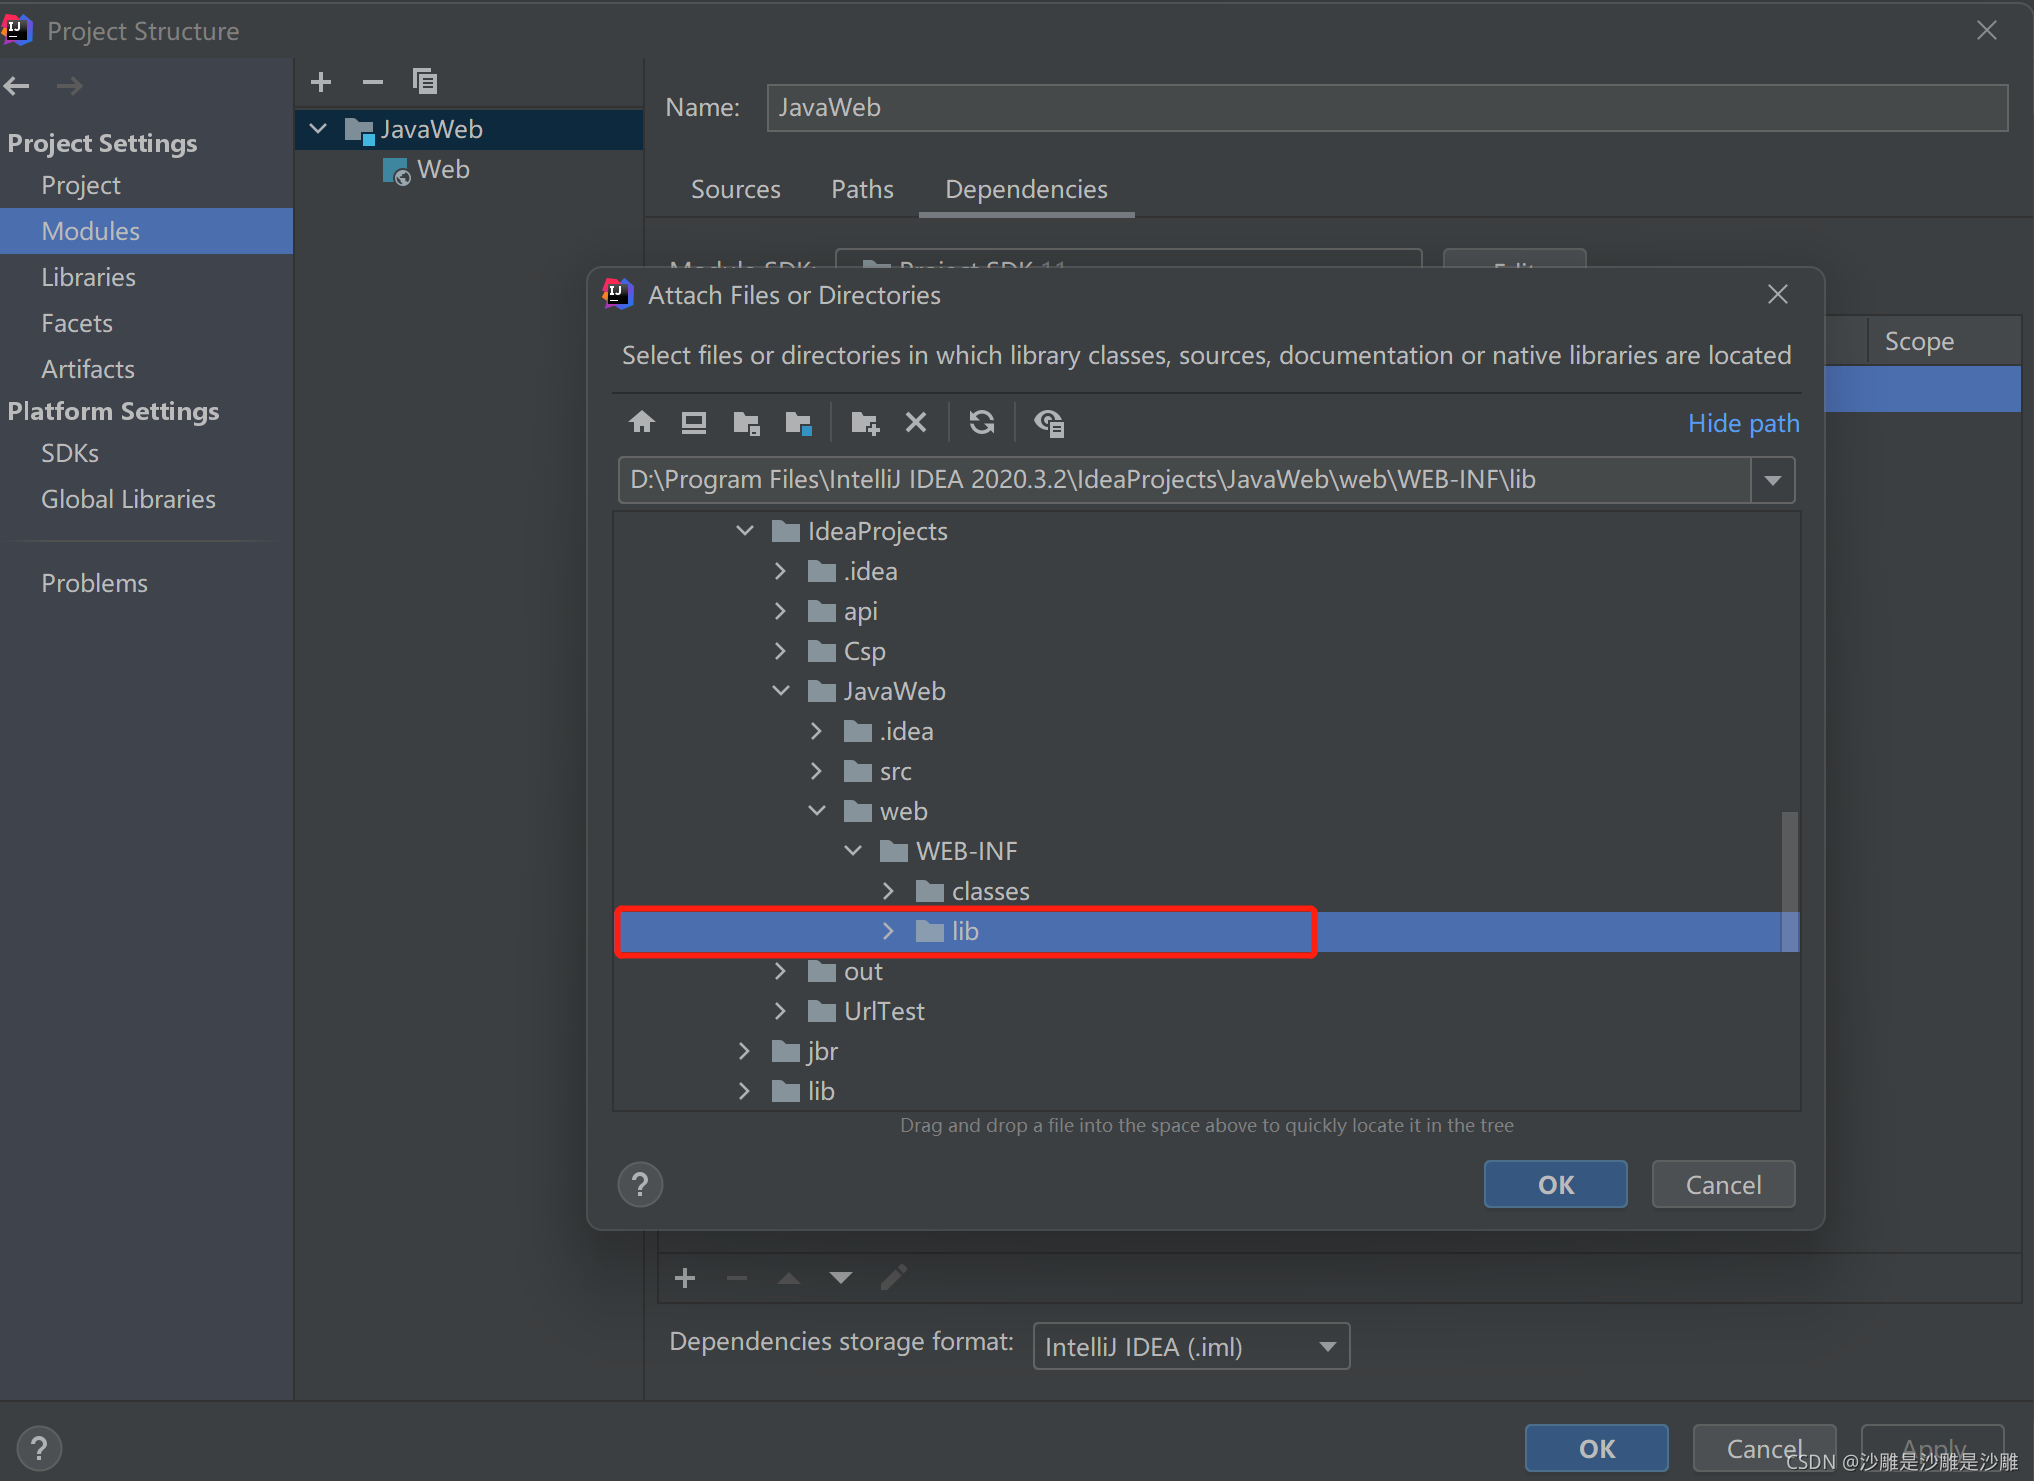Open the path history dropdown

[1772, 480]
